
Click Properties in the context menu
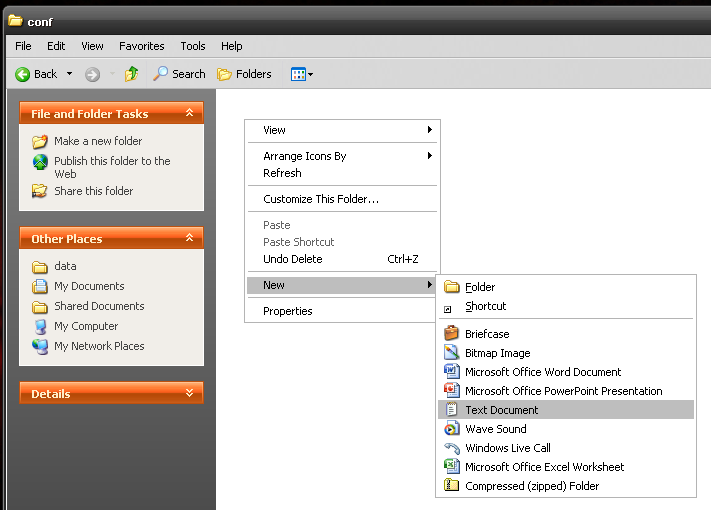[x=288, y=311]
